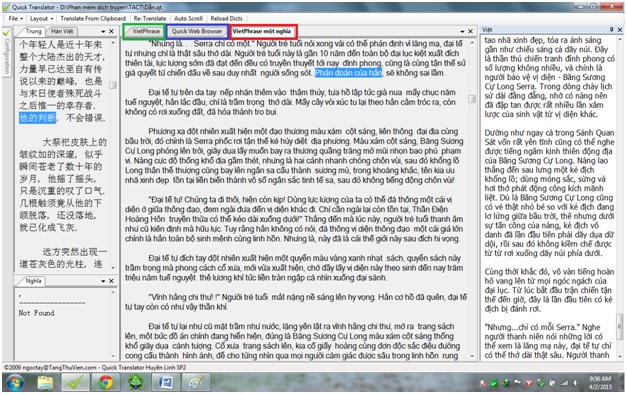Close the Nghĩa panel
The height and width of the screenshot is (394, 627).
pyautogui.click(x=111, y=281)
